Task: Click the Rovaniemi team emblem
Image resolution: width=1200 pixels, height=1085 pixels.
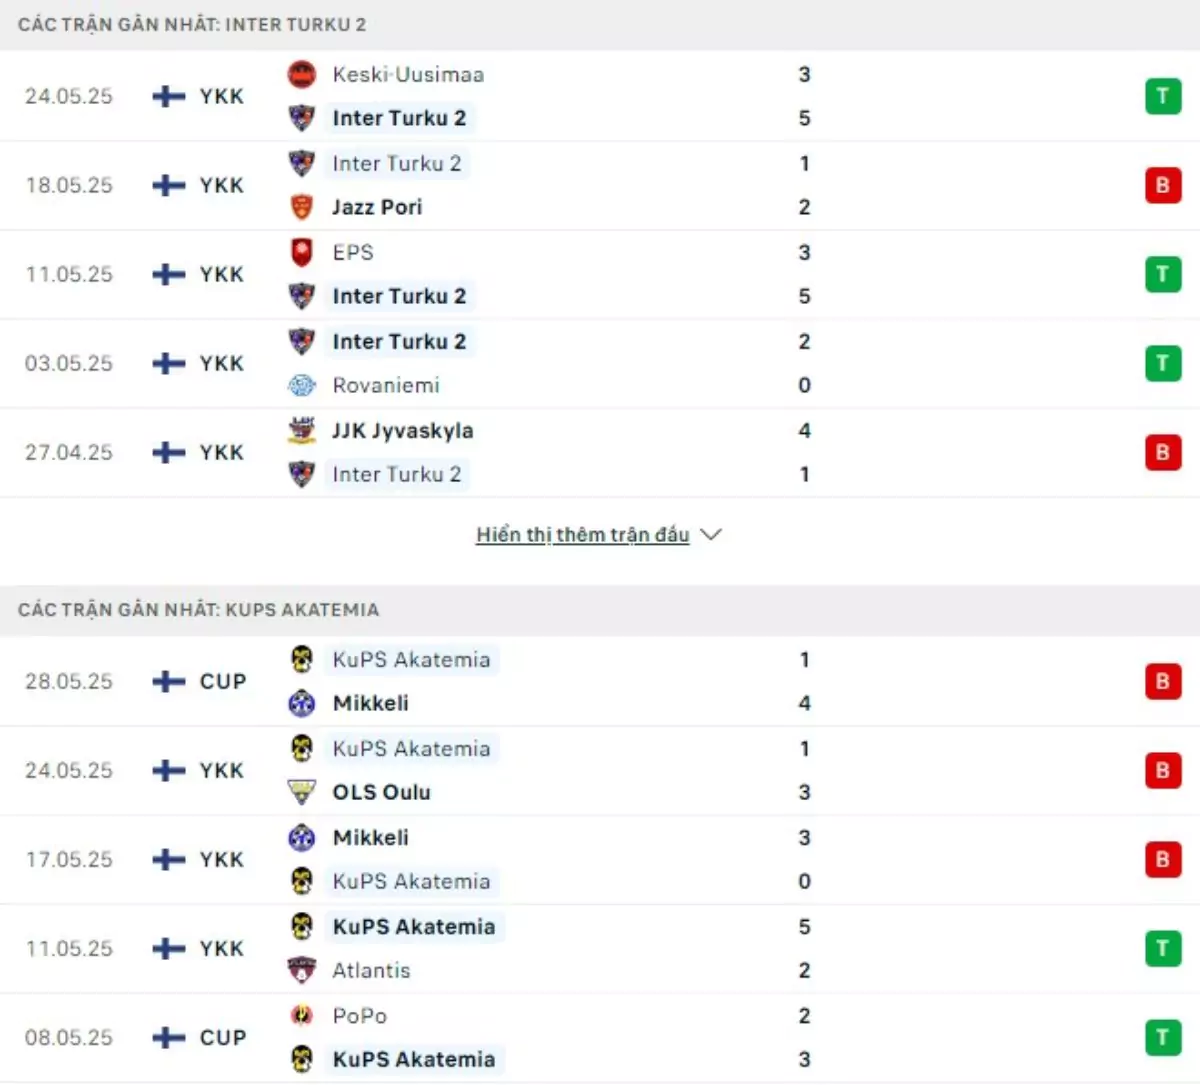Action: click(301, 385)
